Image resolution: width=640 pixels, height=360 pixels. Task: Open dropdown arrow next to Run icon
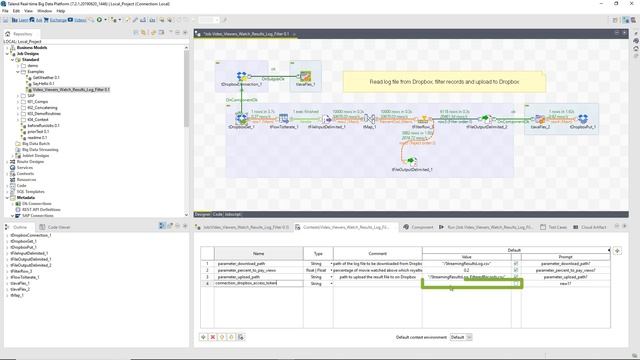pyautogui.click(x=105, y=20)
